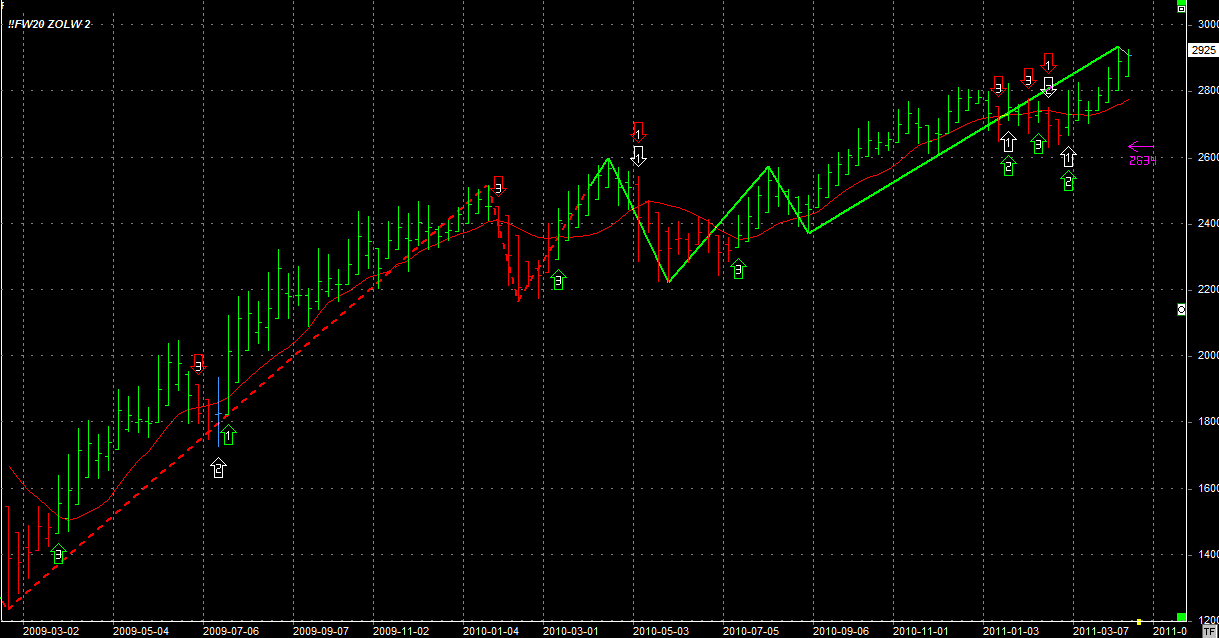Click the magenta arrow pointing to 2634
This screenshot has height=638, width=1219.
click(x=1140, y=147)
